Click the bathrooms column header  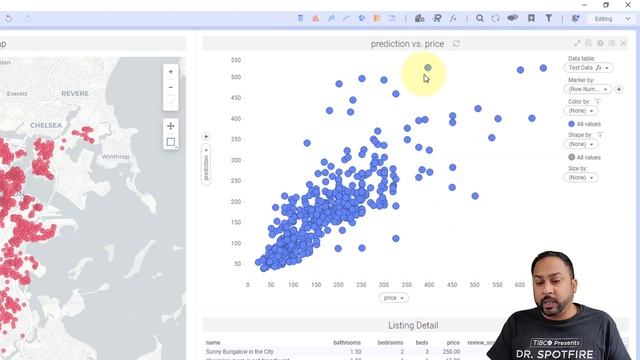coord(347,343)
